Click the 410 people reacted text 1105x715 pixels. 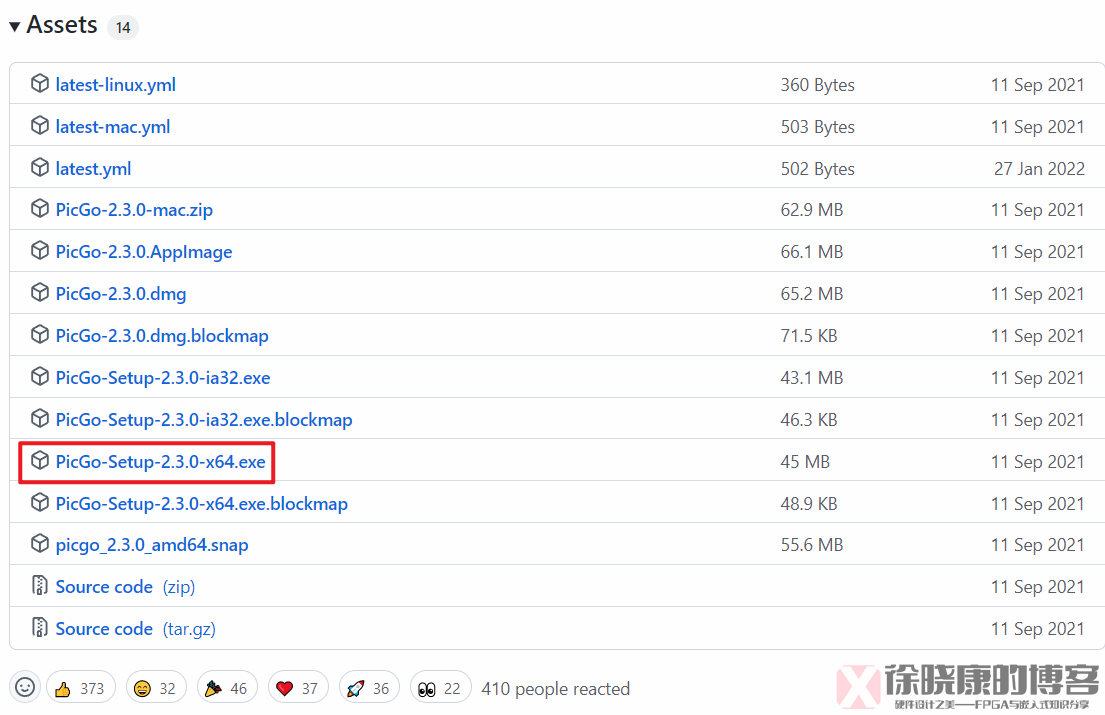pyautogui.click(x=555, y=688)
